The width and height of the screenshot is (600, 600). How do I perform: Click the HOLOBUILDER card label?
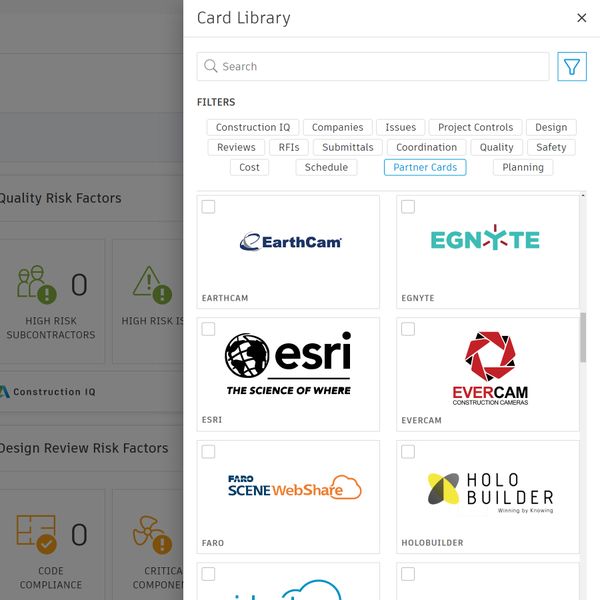[x=432, y=543]
